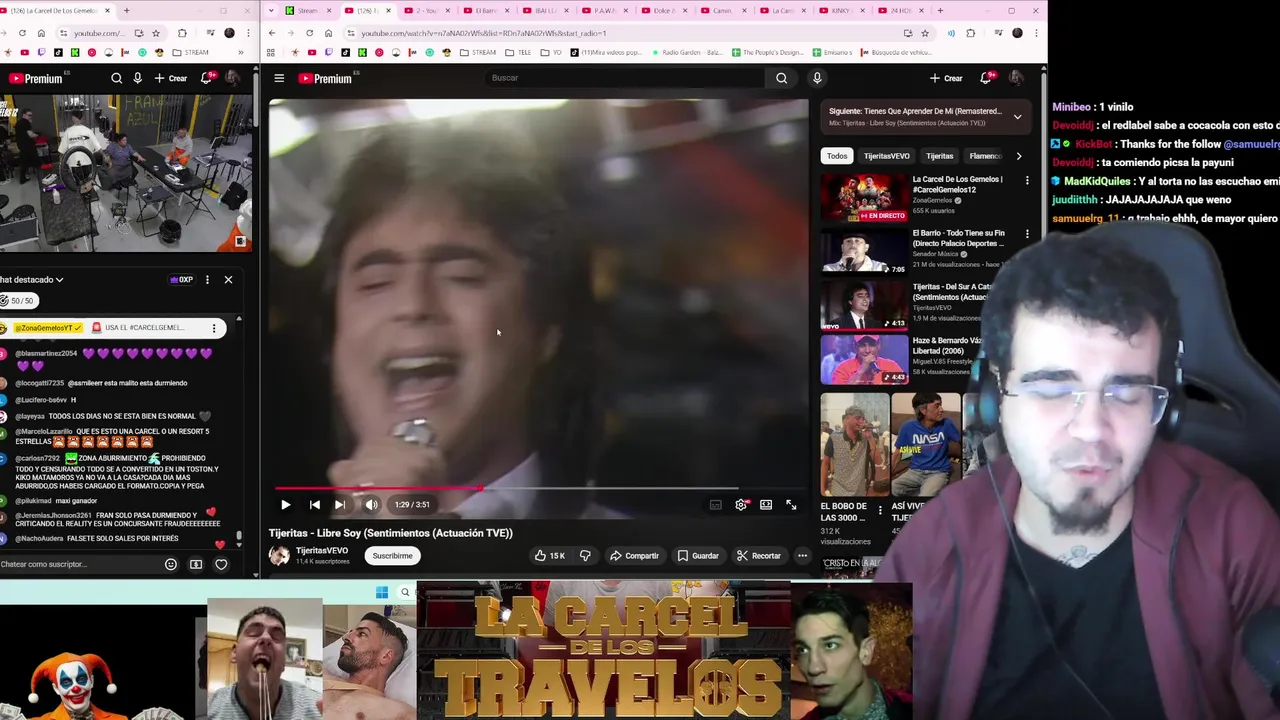Select the TijeritasVEVO filter chip

[x=887, y=156]
